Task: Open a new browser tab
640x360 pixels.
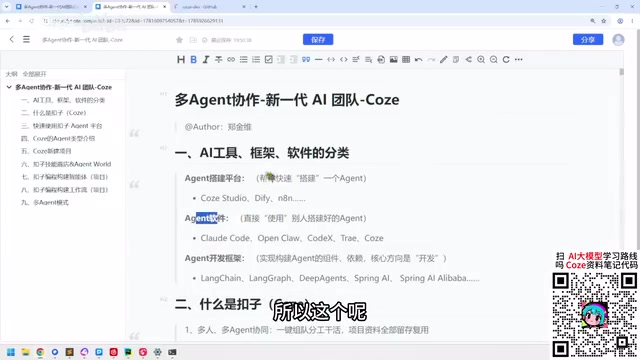Action: [x=256, y=7]
